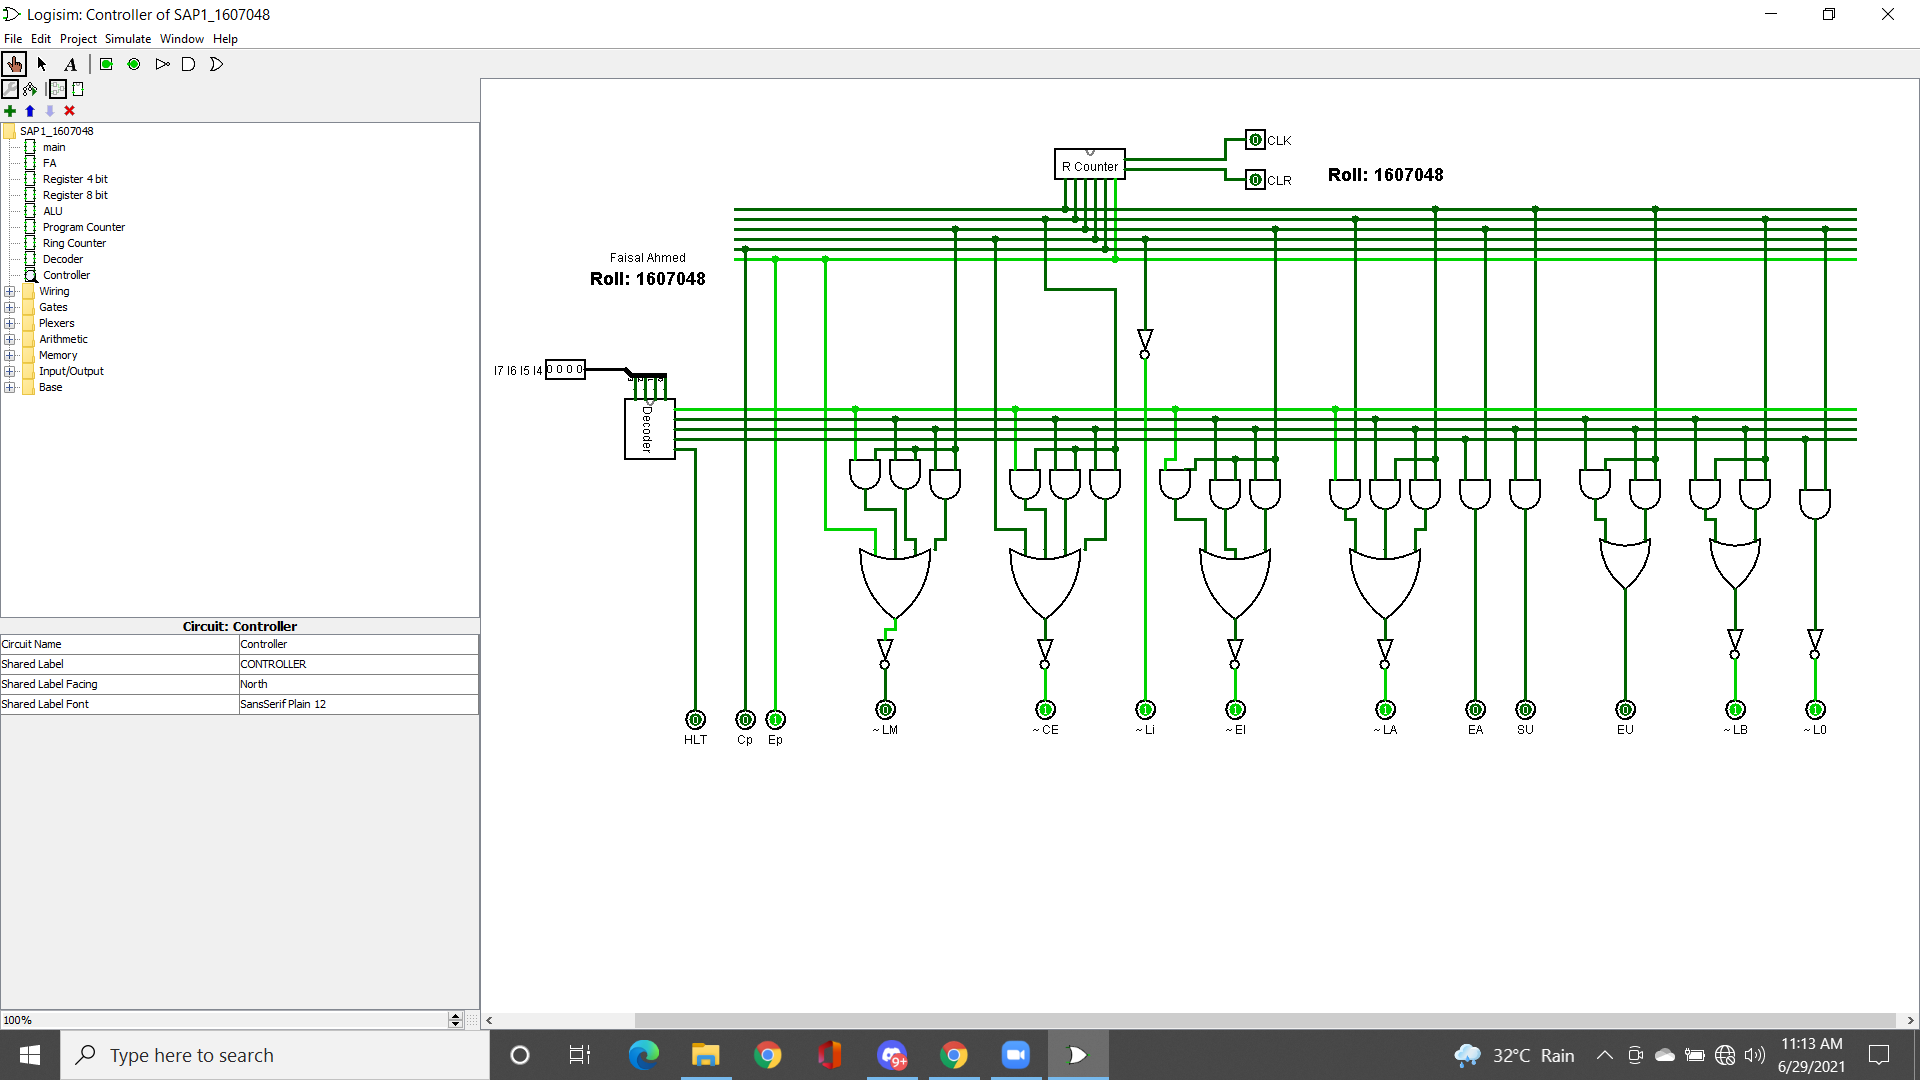The height and width of the screenshot is (1080, 1920).
Task: Select ALU circuit in tree
Action: point(52,211)
